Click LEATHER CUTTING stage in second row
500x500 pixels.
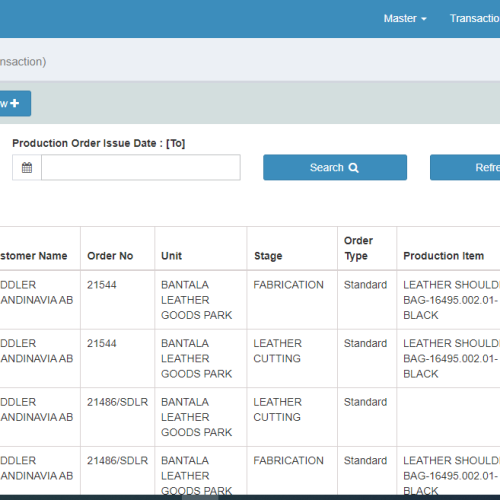click(x=277, y=351)
